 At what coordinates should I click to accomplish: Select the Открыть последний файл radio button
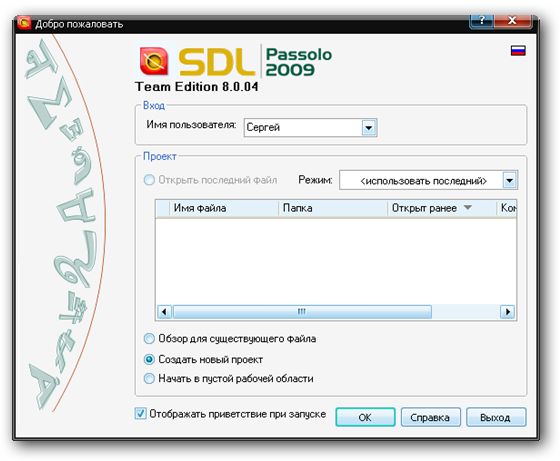pos(149,180)
